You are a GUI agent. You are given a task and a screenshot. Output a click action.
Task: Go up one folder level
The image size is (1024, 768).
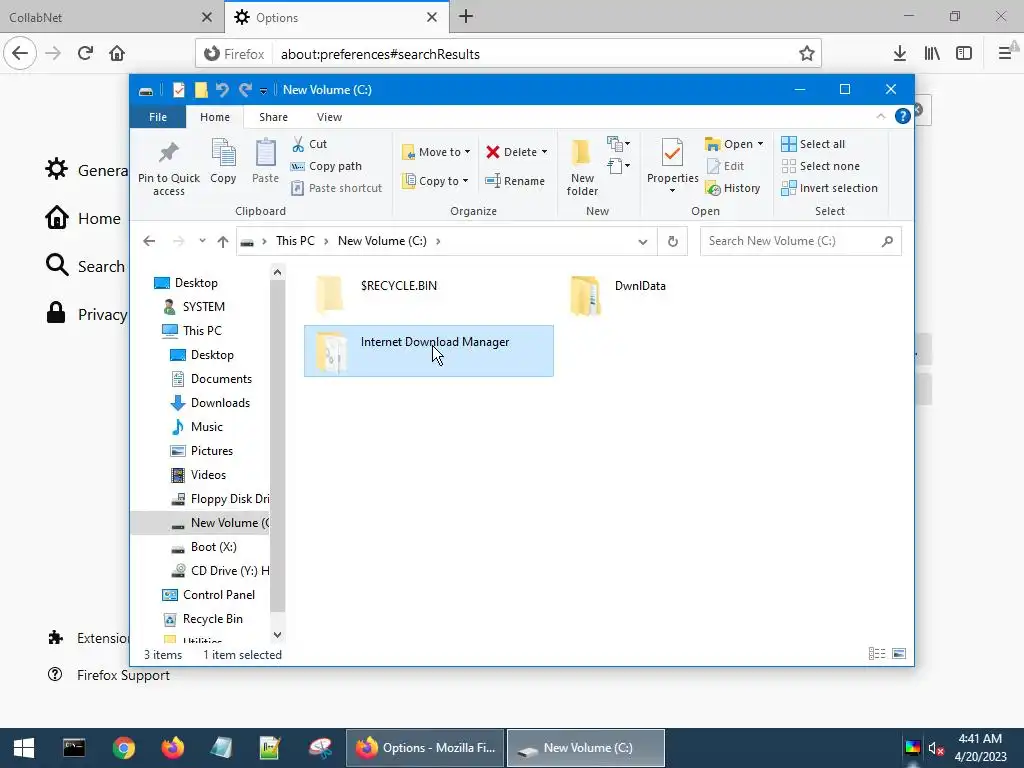pos(223,242)
